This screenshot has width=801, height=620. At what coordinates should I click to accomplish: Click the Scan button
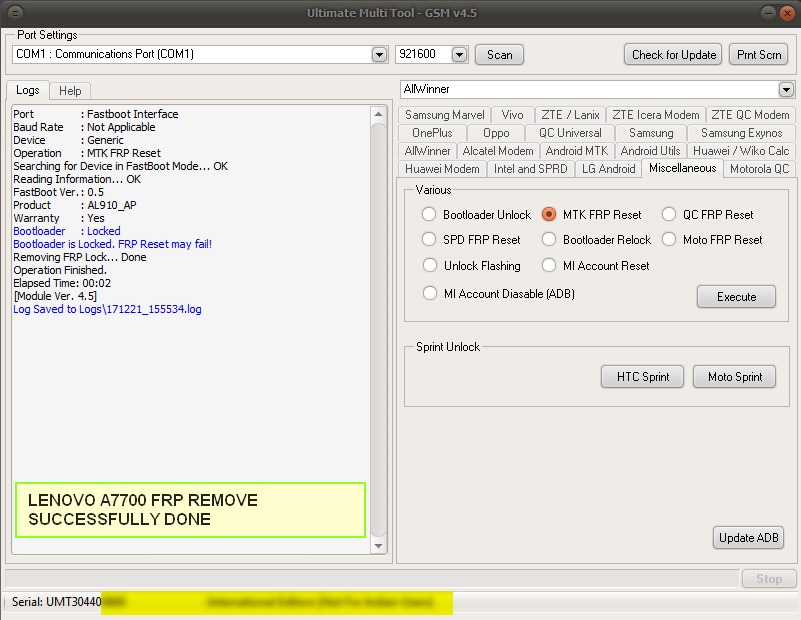coord(499,54)
